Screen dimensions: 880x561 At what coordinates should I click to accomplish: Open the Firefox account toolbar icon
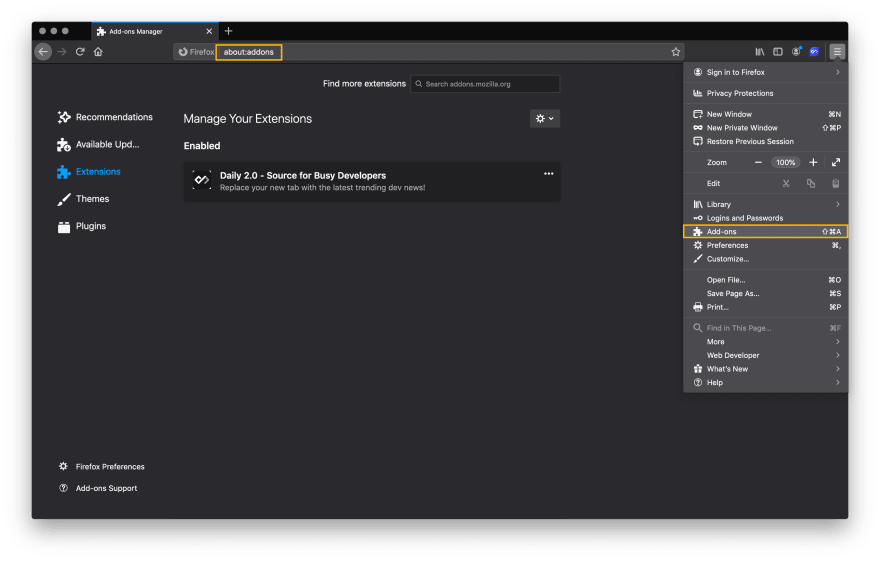796,52
